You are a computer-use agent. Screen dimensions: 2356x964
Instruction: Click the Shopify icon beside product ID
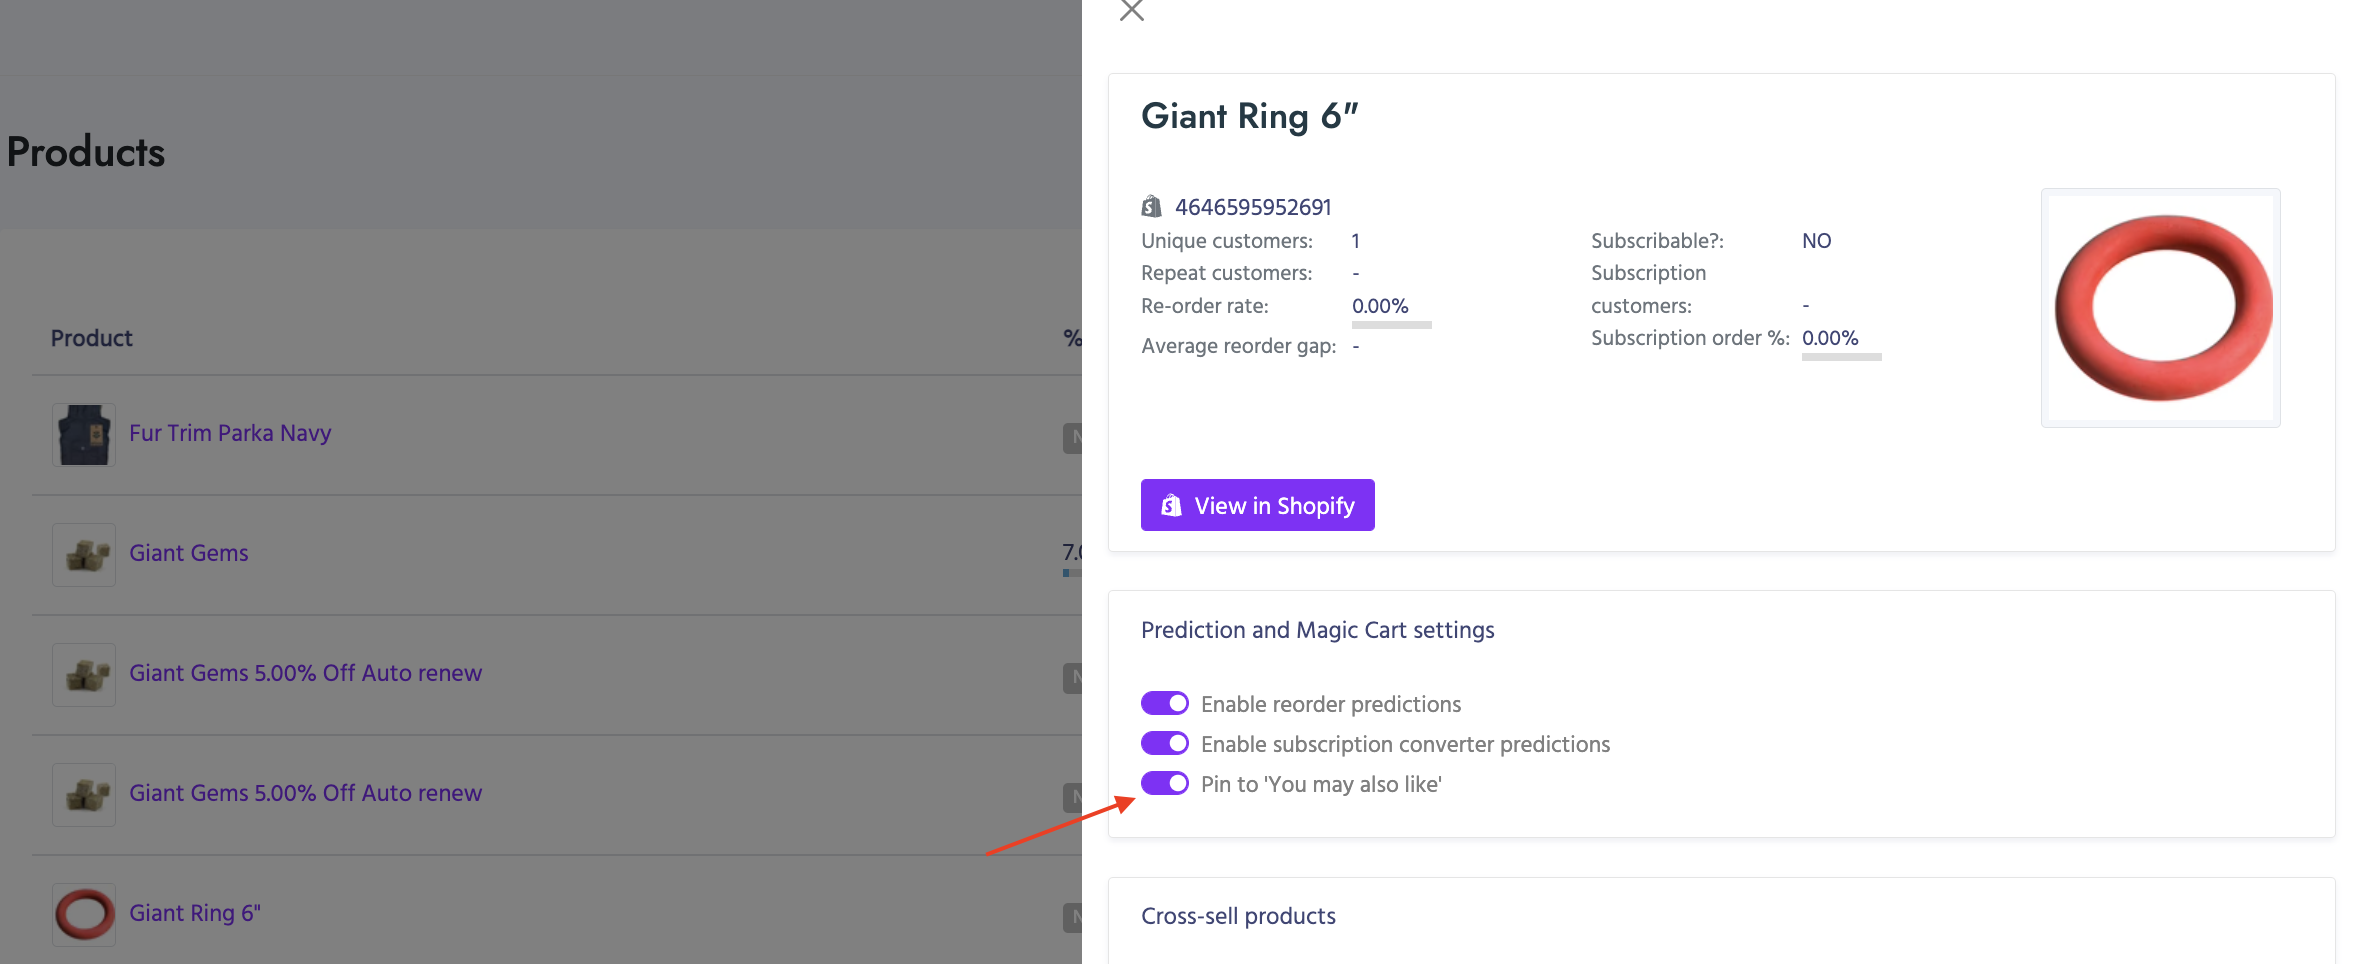1152,207
